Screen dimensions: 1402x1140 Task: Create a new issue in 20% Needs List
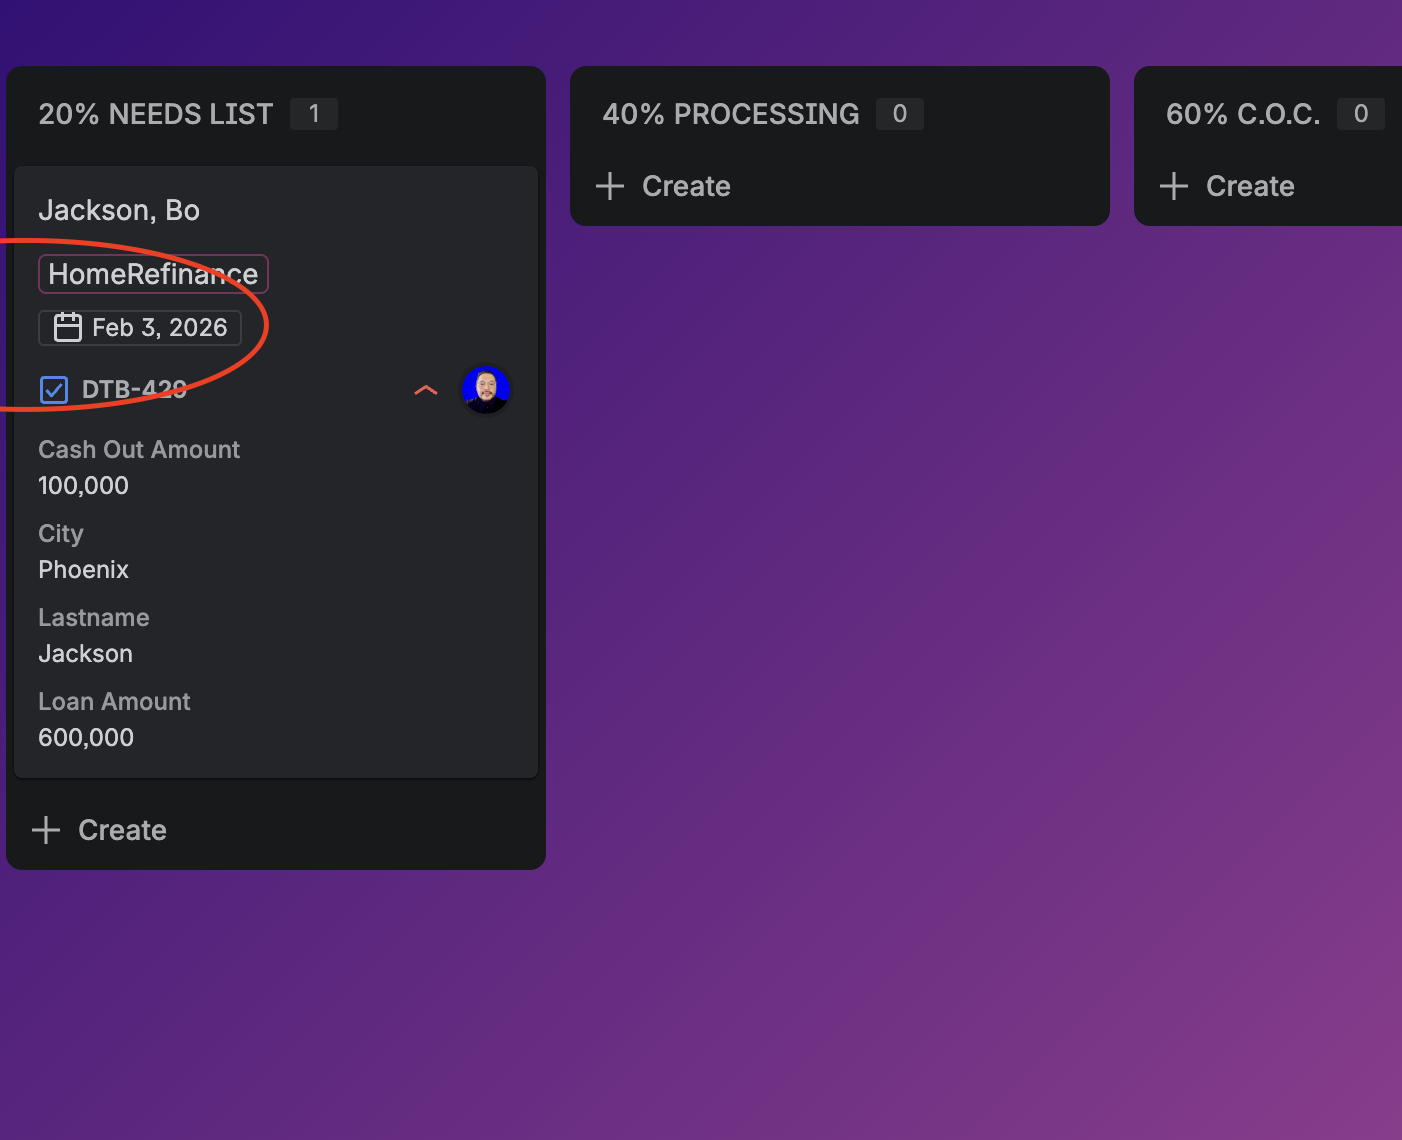tap(100, 830)
